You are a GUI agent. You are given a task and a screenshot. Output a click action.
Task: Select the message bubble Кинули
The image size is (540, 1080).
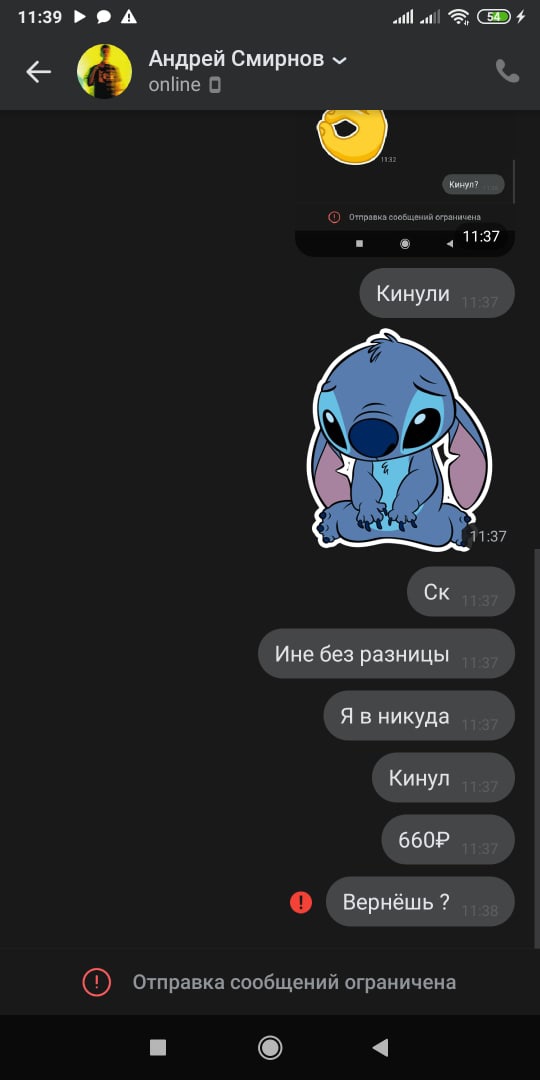click(437, 293)
